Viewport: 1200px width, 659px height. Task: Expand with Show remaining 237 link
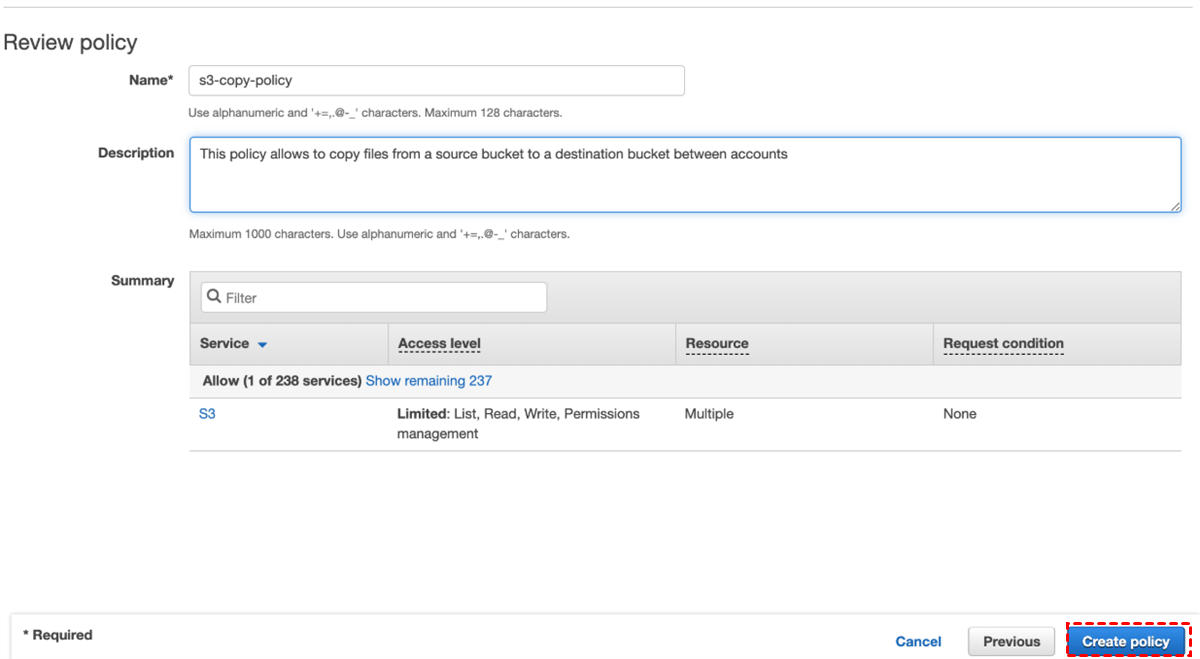pos(429,381)
